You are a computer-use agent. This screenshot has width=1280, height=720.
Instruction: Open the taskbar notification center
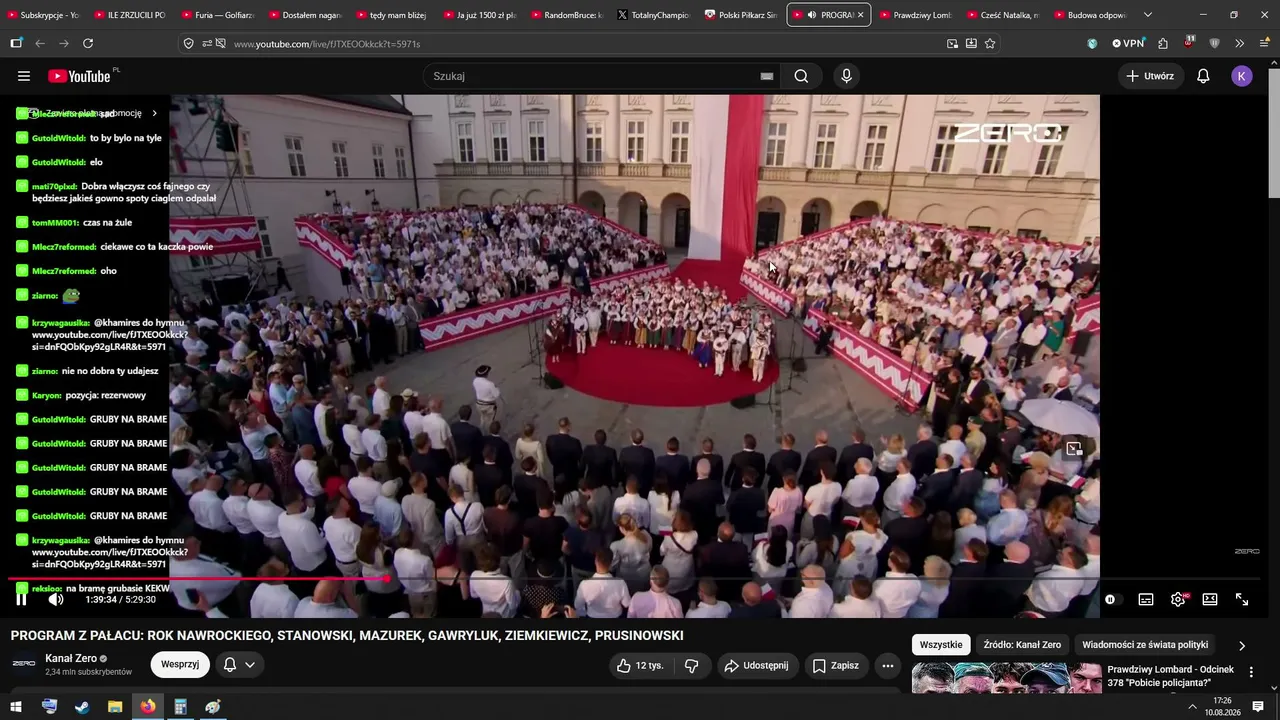1259,707
